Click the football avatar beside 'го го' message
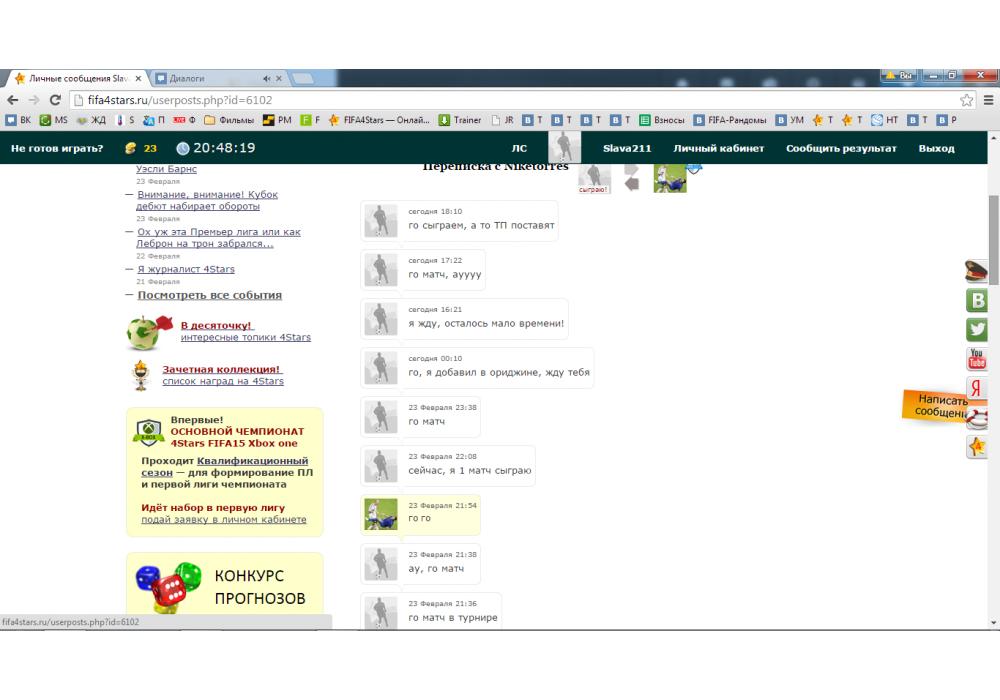The image size is (1000, 700). click(381, 514)
